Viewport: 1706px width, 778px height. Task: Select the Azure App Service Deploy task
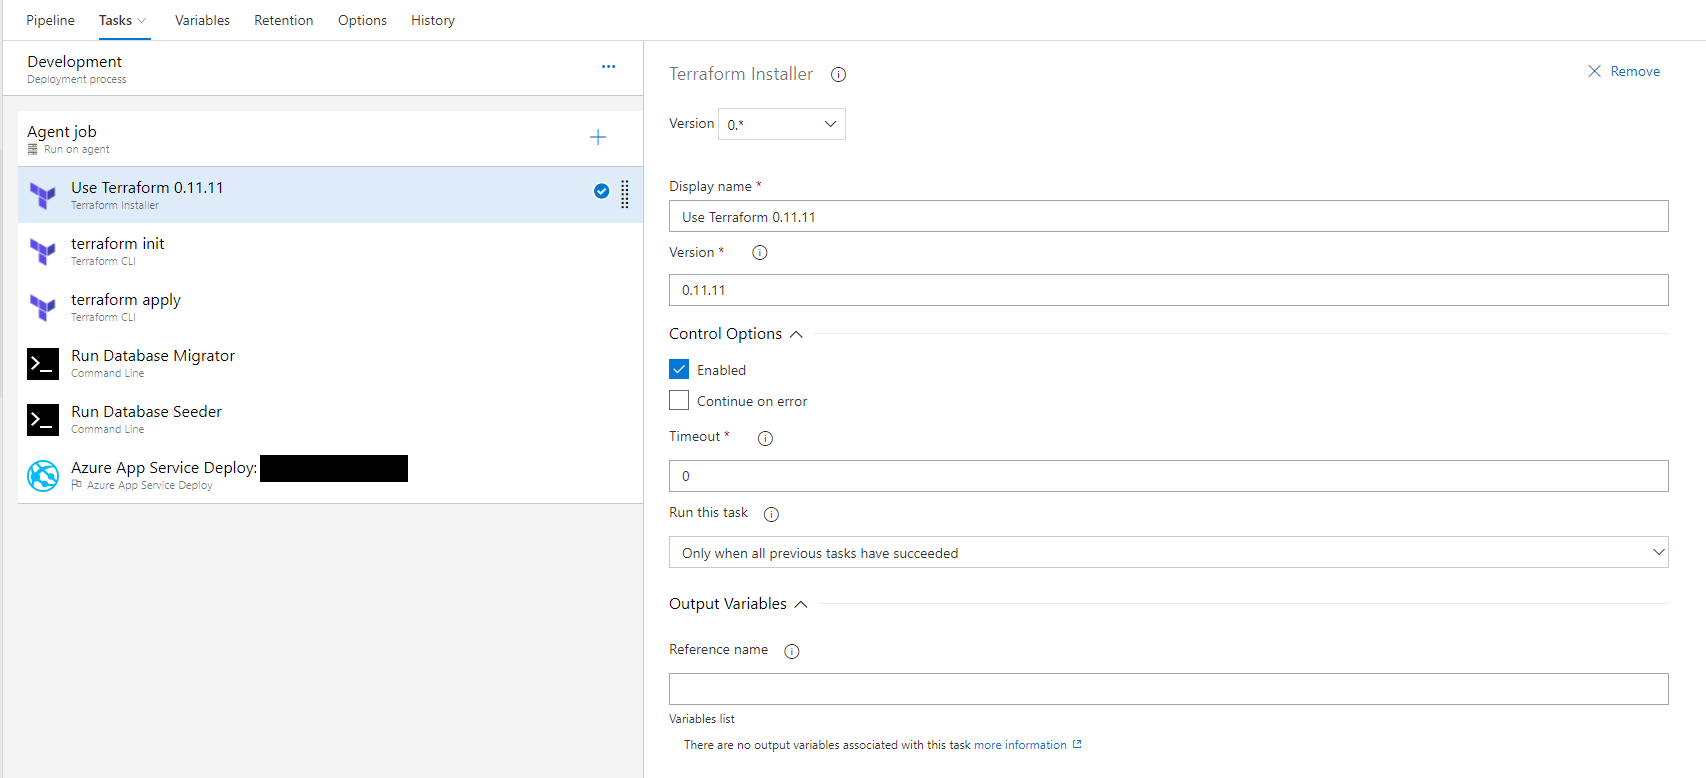click(x=330, y=475)
